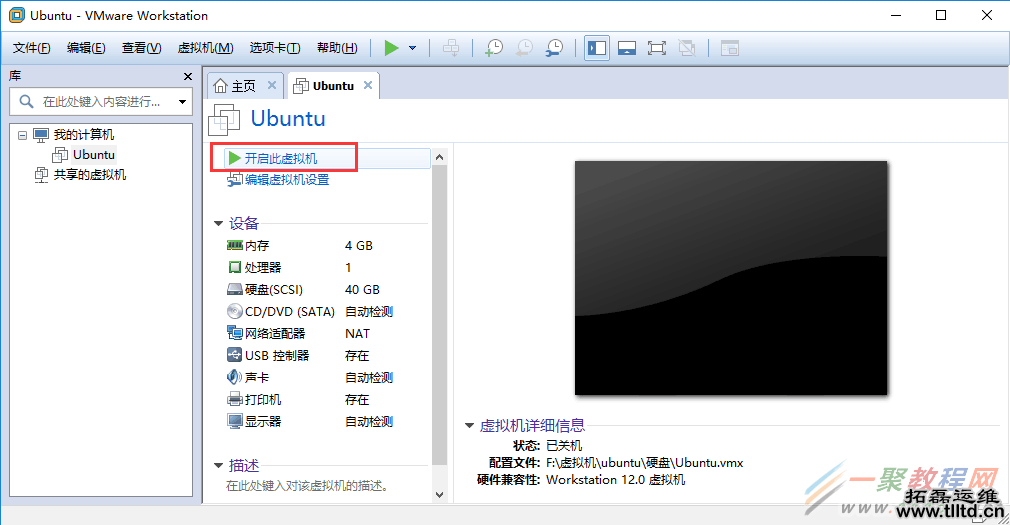This screenshot has width=1010, height=525.
Task: Click the library search input field
Action: tap(100, 102)
